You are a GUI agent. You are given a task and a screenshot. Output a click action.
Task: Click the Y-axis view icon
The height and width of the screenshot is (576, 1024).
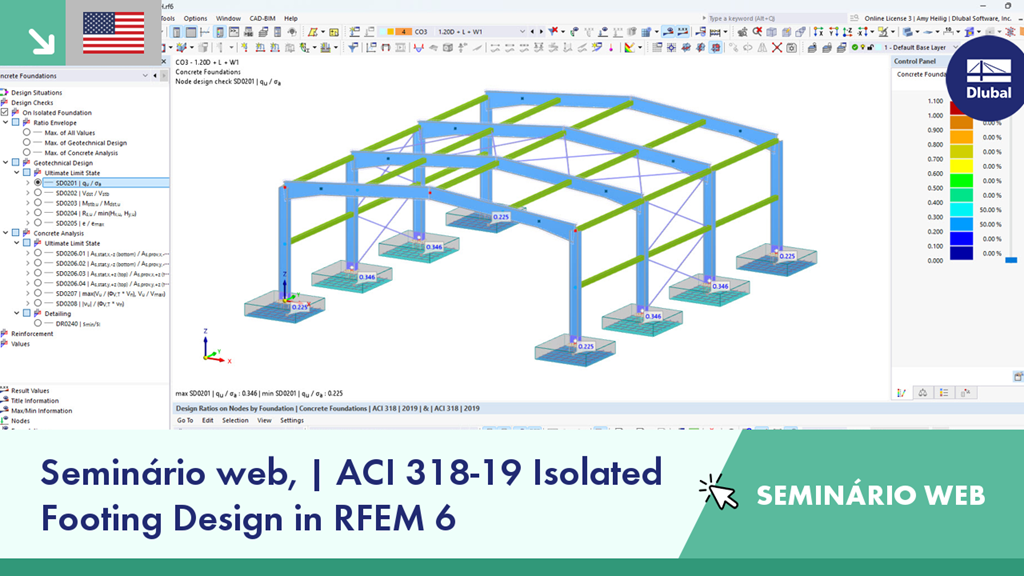coord(833,31)
